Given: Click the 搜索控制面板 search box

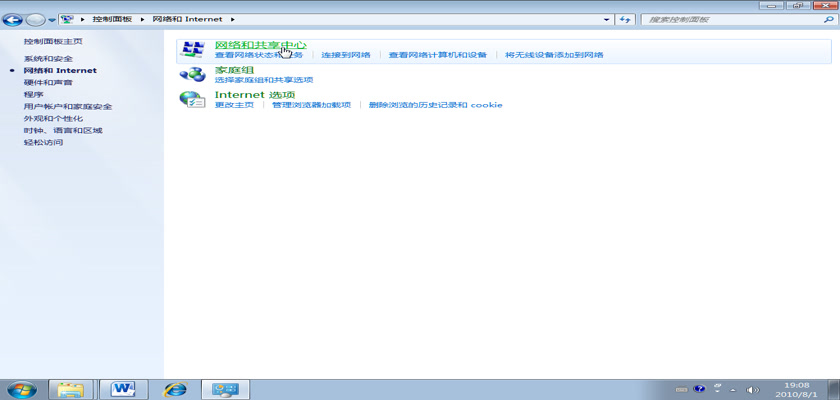Looking at the screenshot, I should [x=730, y=19].
